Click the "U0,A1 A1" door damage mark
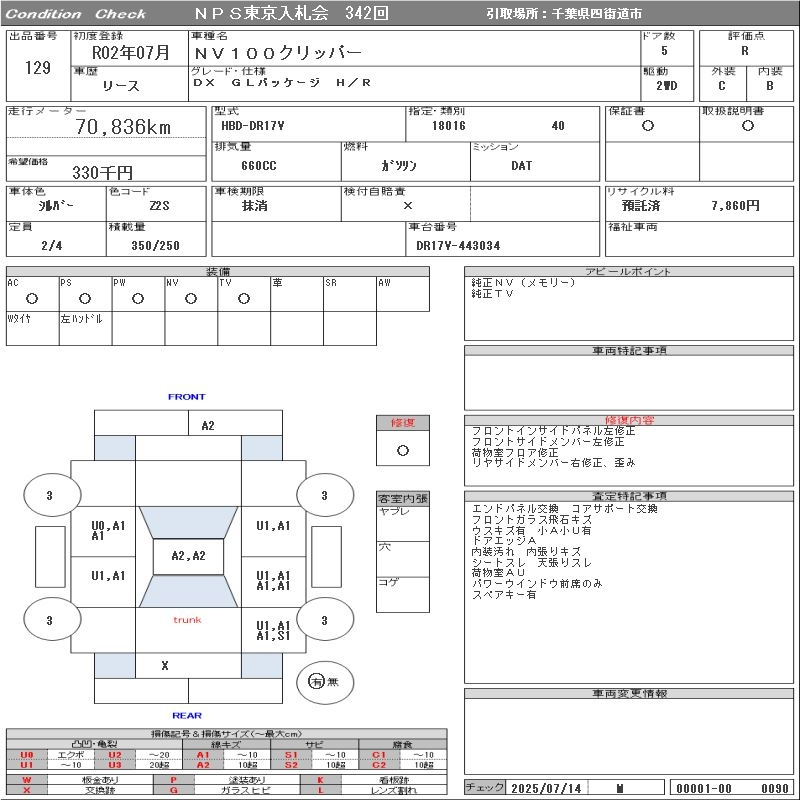800x800 pixels. click(108, 531)
